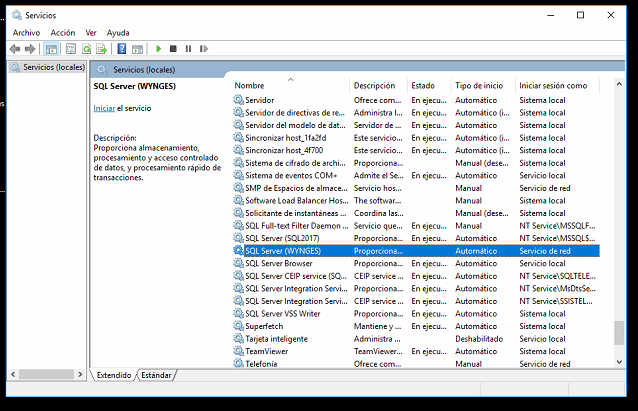This screenshot has width=638, height=411.
Task: Click the Refresh toolbar icon
Action: 87,48
